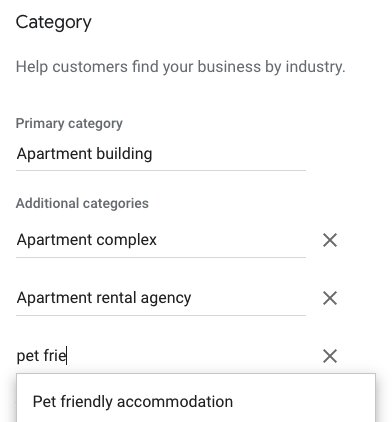
Task: Focus the Apartment complex category field
Action: 161,240
